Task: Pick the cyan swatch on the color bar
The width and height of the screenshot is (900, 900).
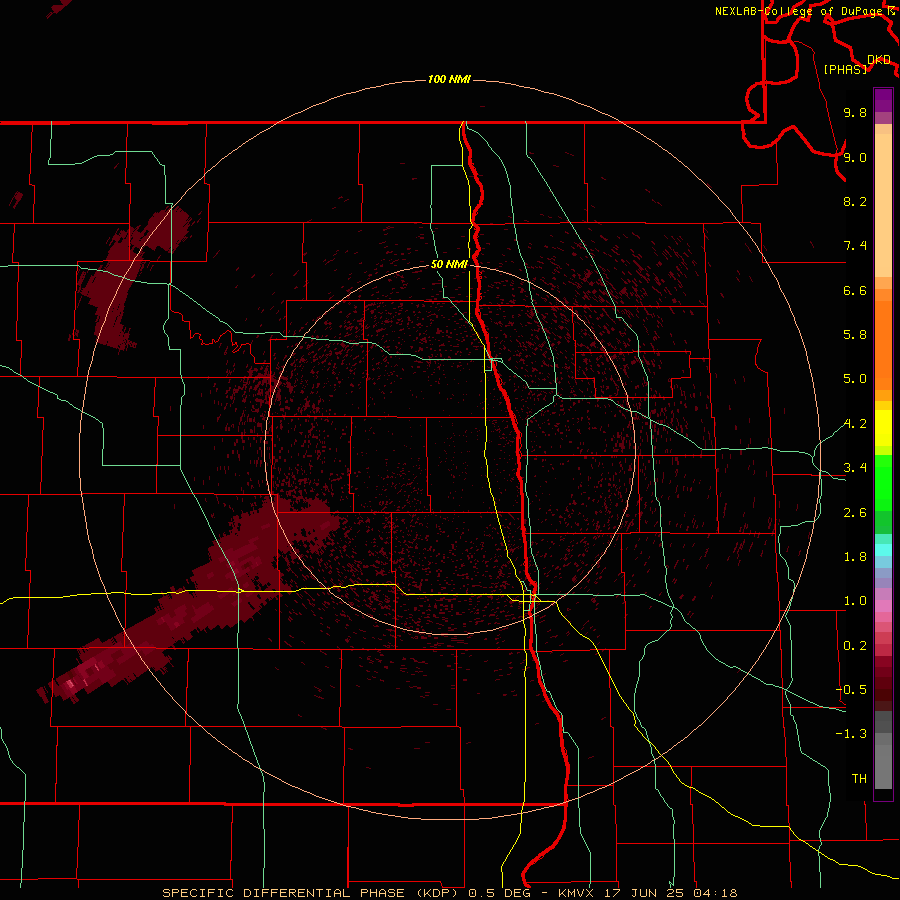Action: click(883, 549)
